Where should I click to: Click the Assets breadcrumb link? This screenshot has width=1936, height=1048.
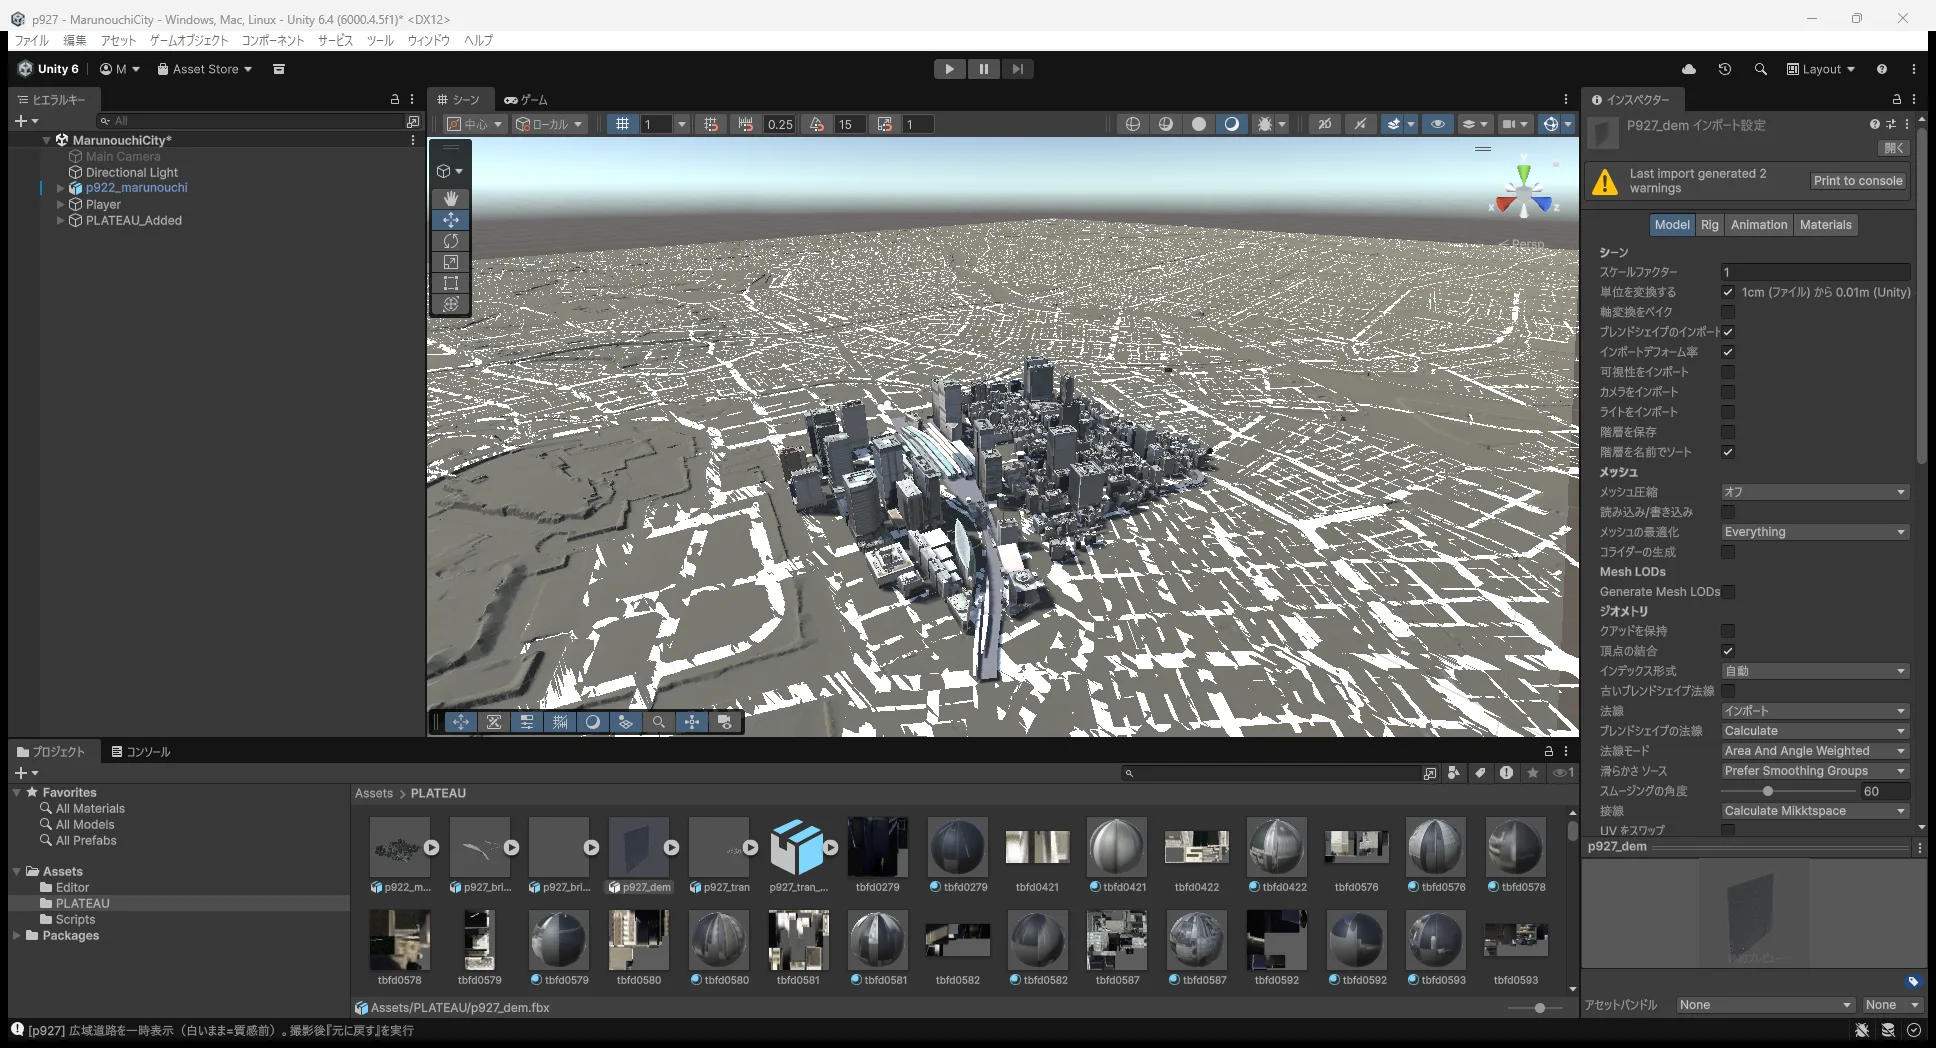(374, 794)
